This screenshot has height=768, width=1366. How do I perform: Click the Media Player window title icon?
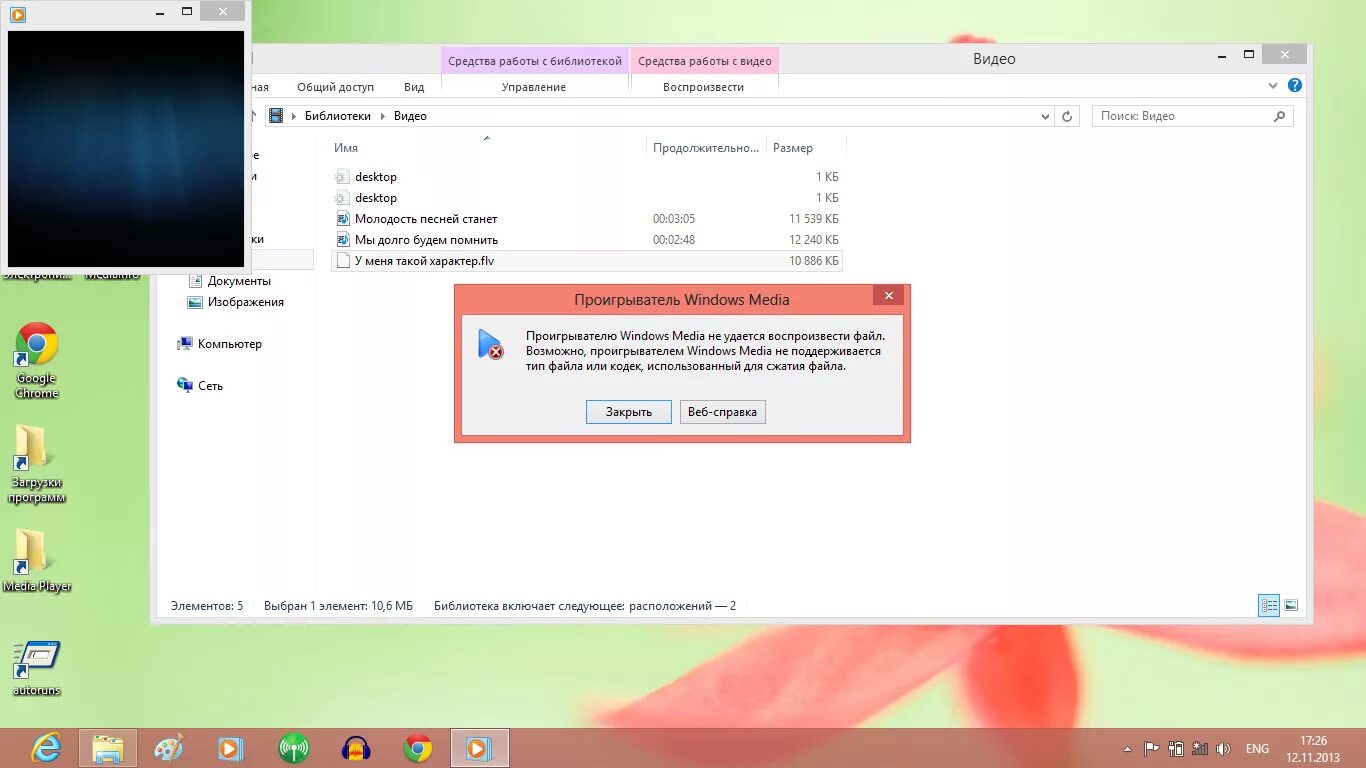click(18, 14)
